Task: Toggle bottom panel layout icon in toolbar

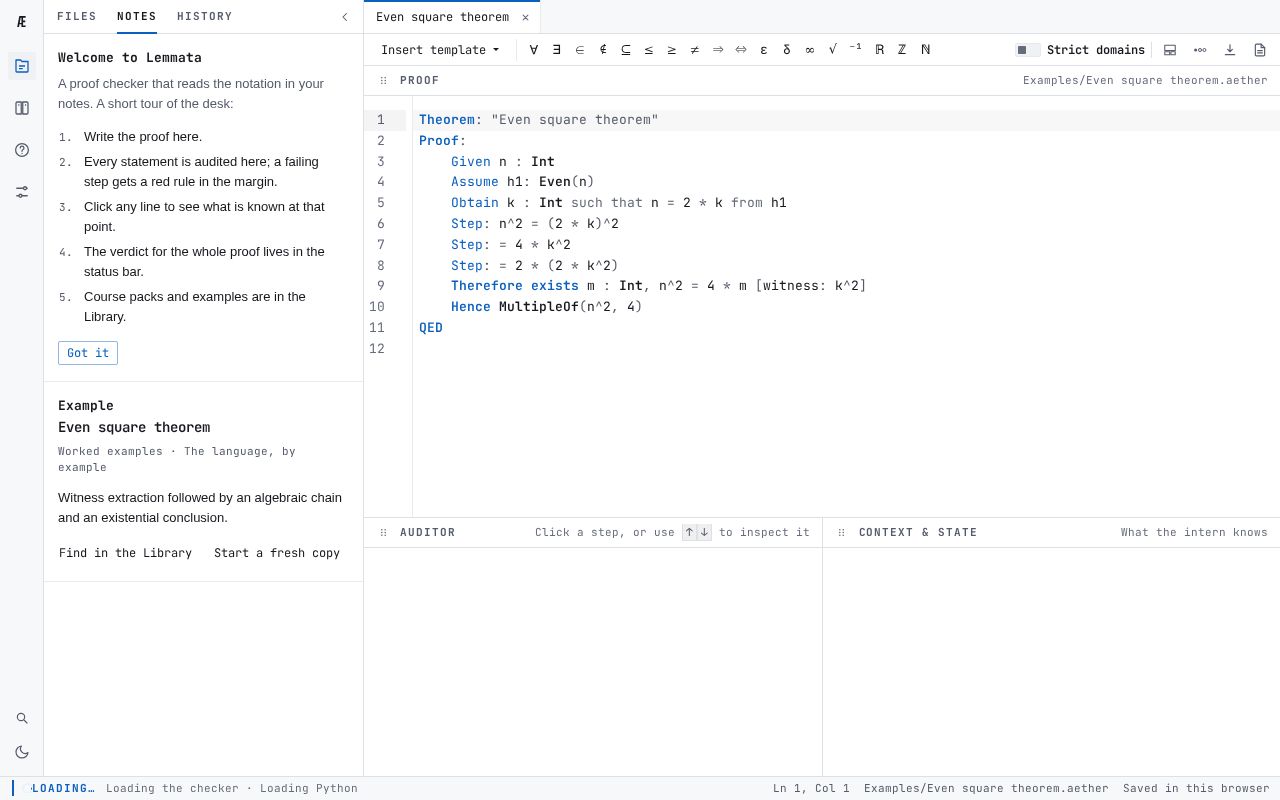Action: click(x=1170, y=50)
